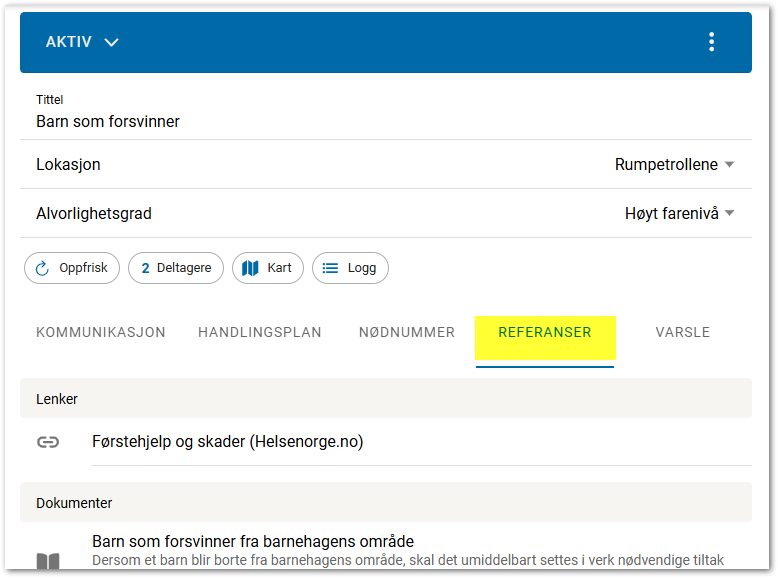The width and height of the screenshot is (778, 578).
Task: Switch to the Kommunikasjon tab
Action: coord(101,333)
